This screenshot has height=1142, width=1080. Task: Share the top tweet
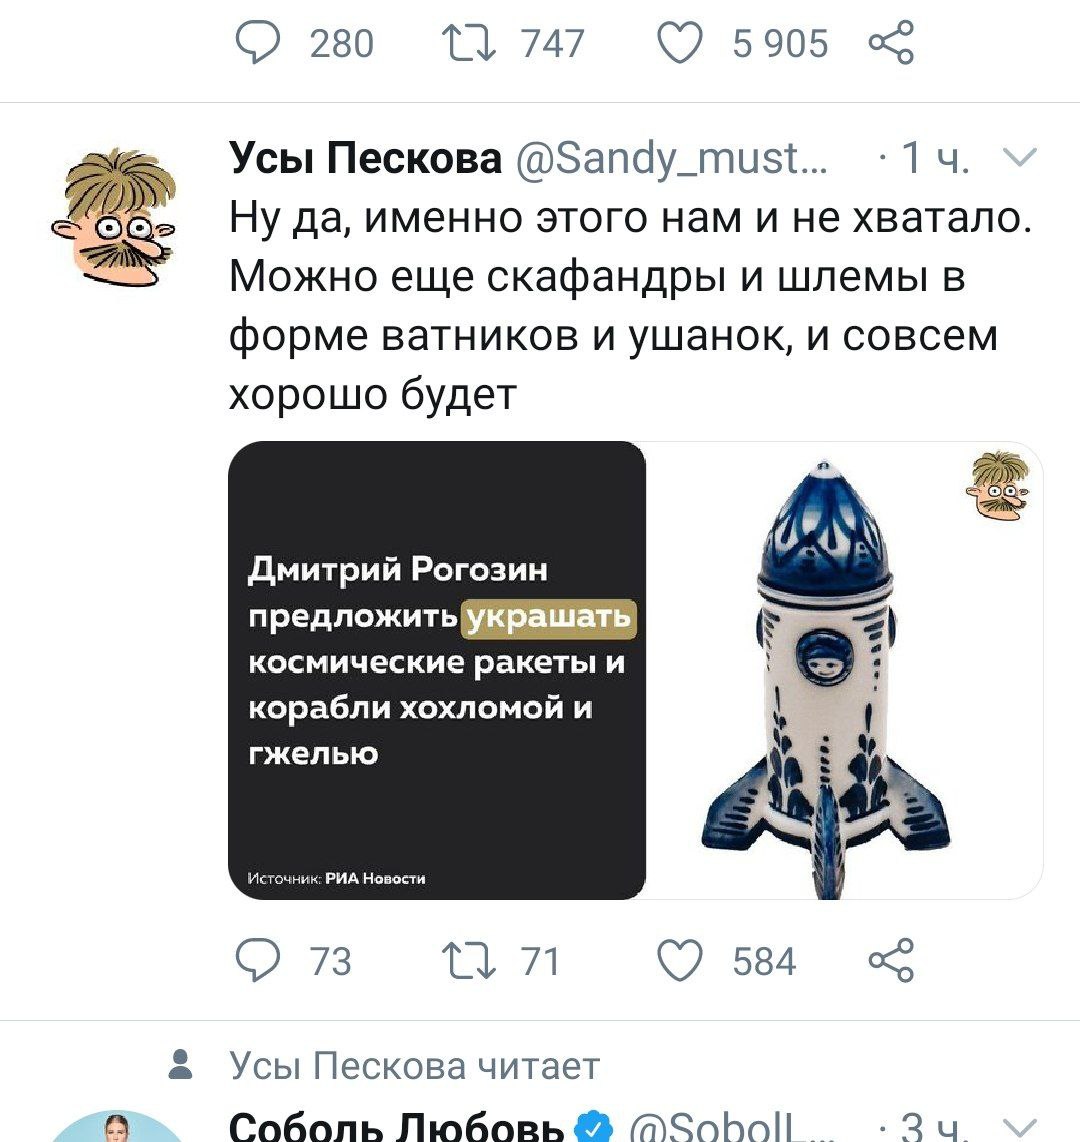pos(891,42)
